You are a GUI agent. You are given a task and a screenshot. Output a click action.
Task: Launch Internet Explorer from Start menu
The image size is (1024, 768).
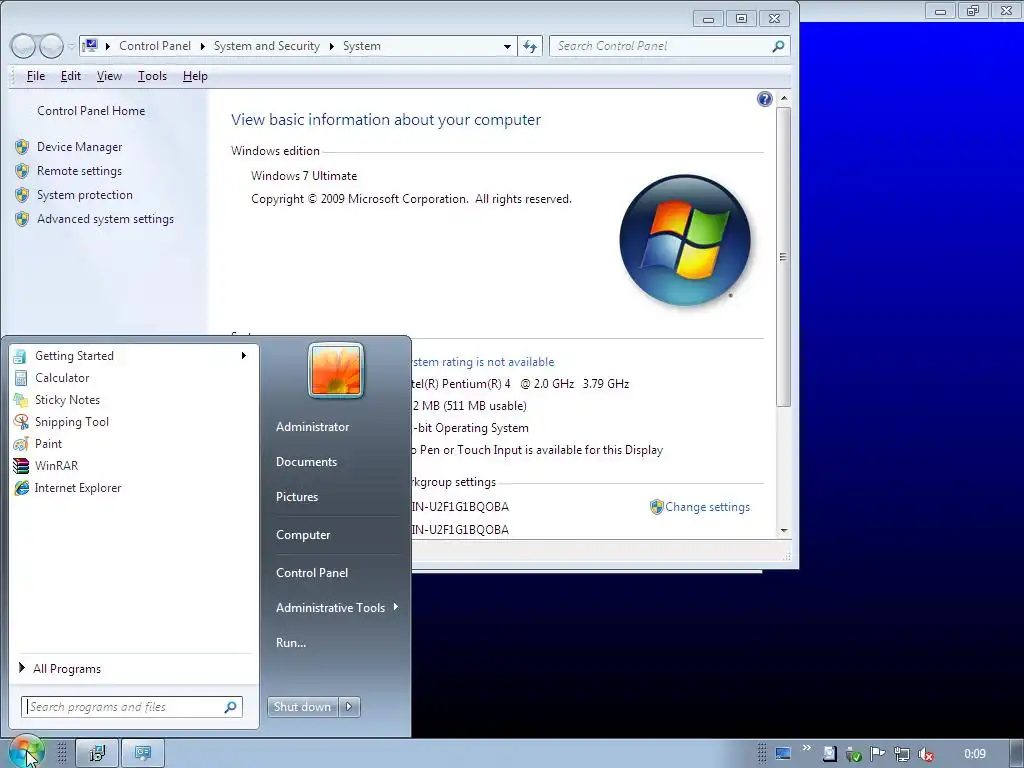(x=78, y=488)
